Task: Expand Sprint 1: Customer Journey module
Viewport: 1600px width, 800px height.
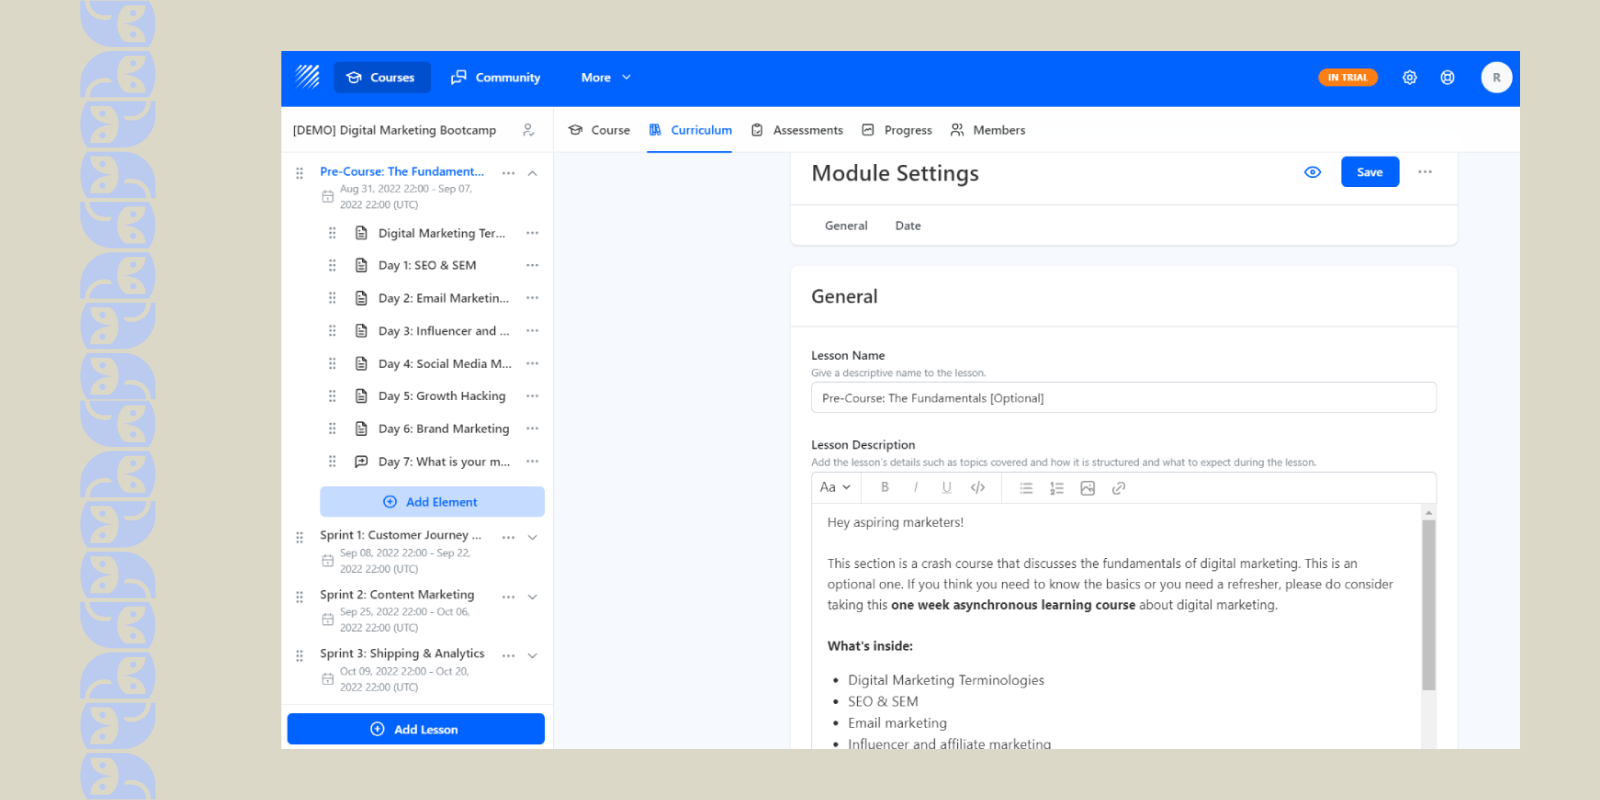Action: (x=532, y=537)
